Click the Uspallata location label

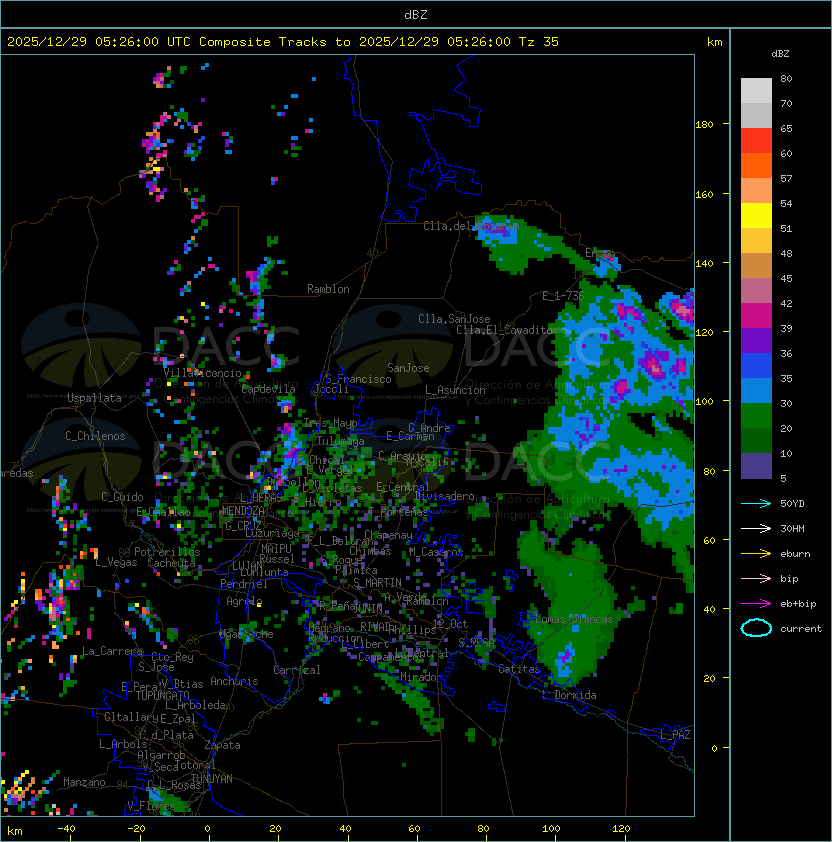click(94, 398)
